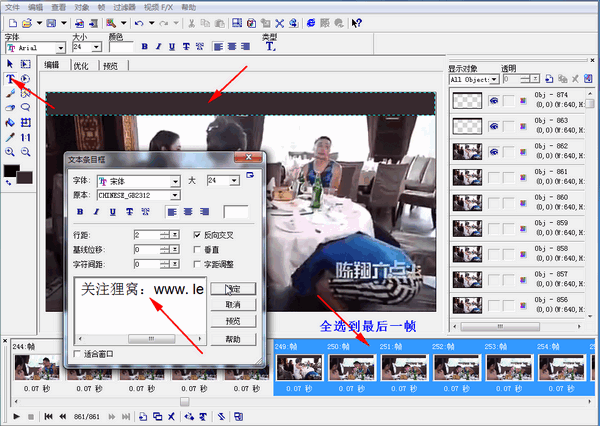Click the 帮助 button in dialog
Screen dimensions: 600x426
(233, 339)
